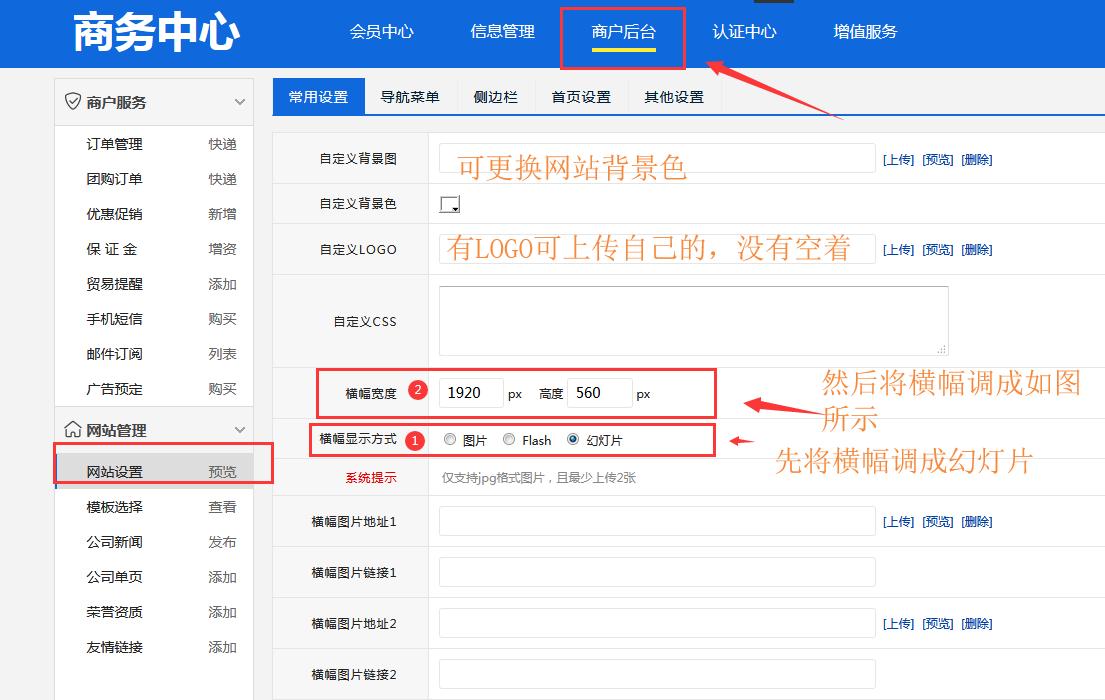
Task: Choose the 图片 banner display option
Action: click(450, 439)
